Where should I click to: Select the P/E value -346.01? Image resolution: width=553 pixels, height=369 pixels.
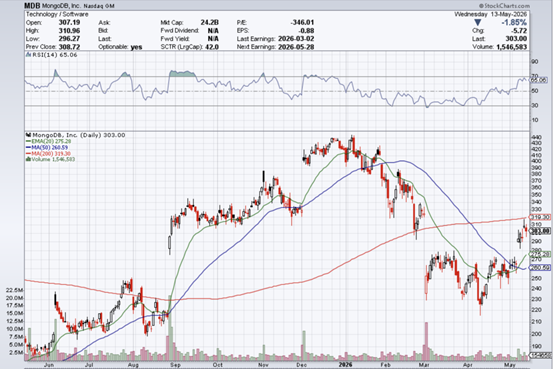click(x=302, y=22)
